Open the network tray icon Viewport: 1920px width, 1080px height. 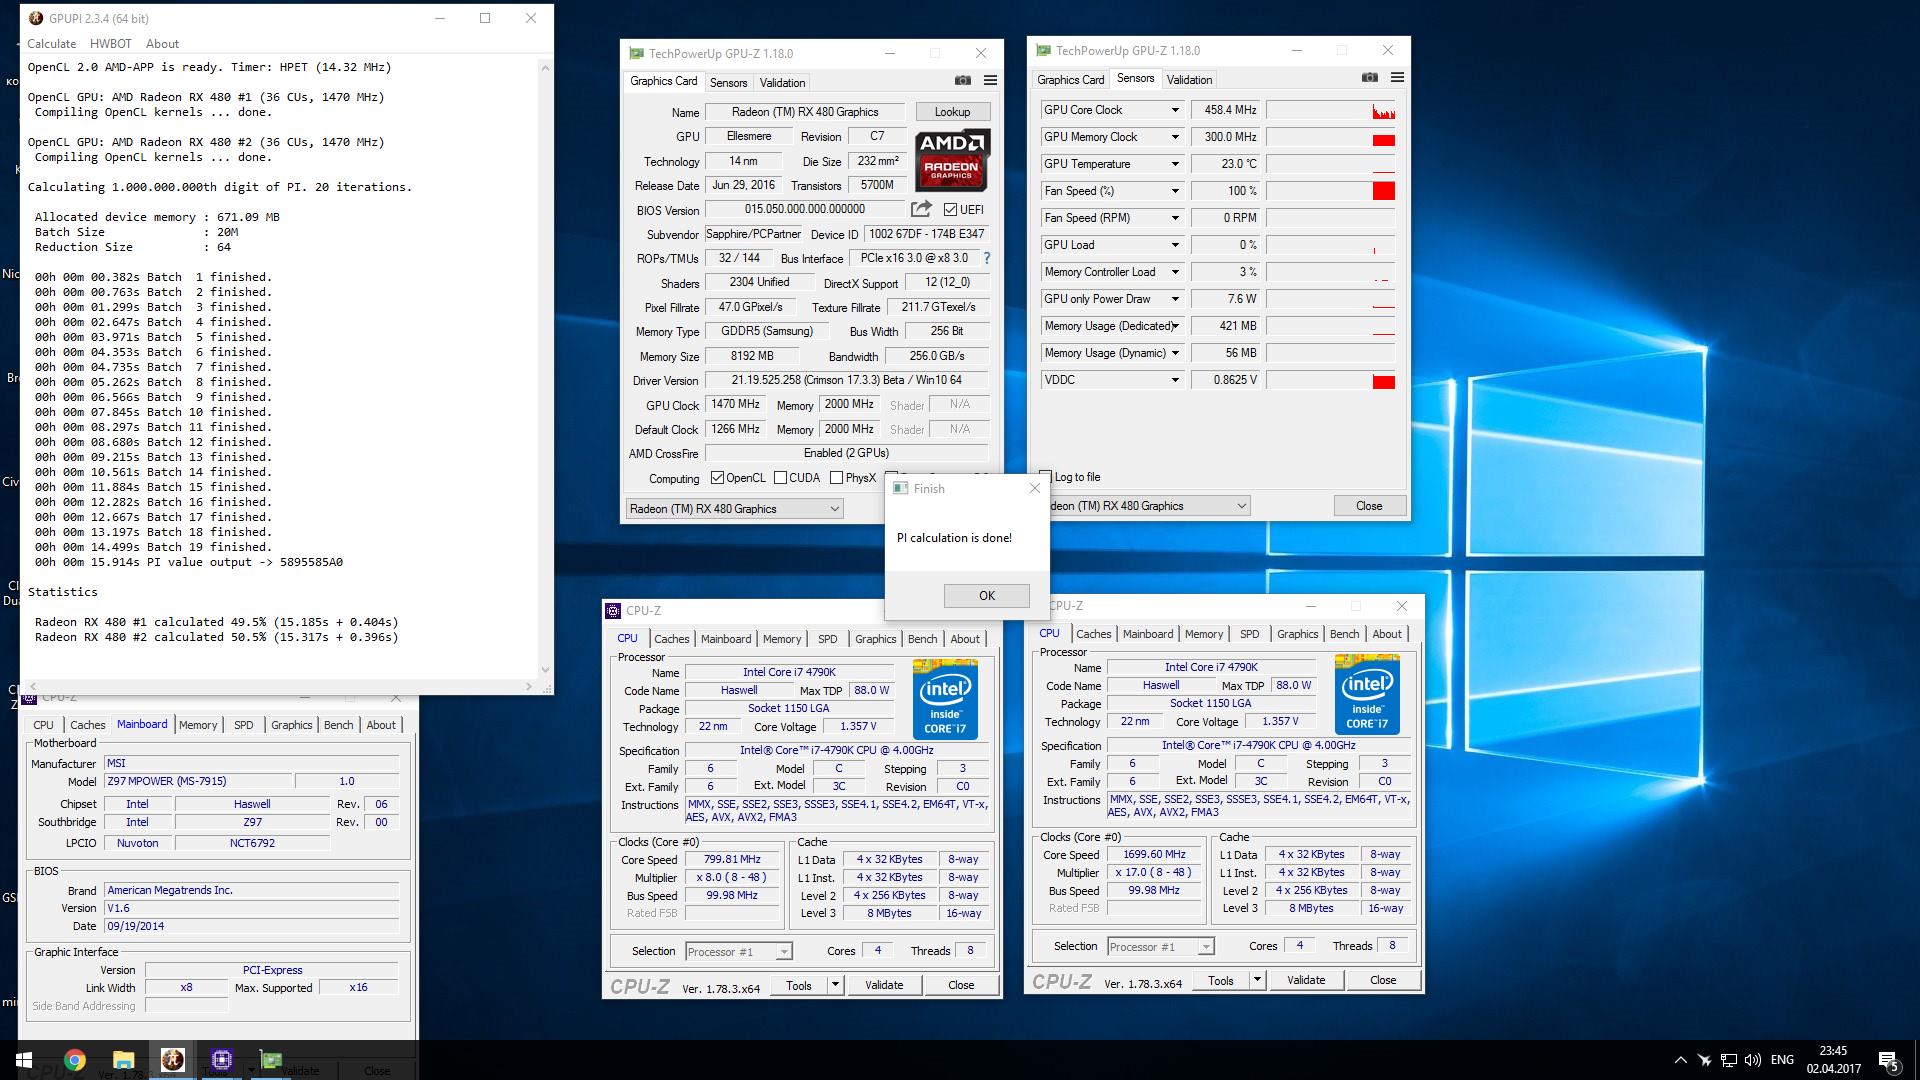point(1730,1060)
